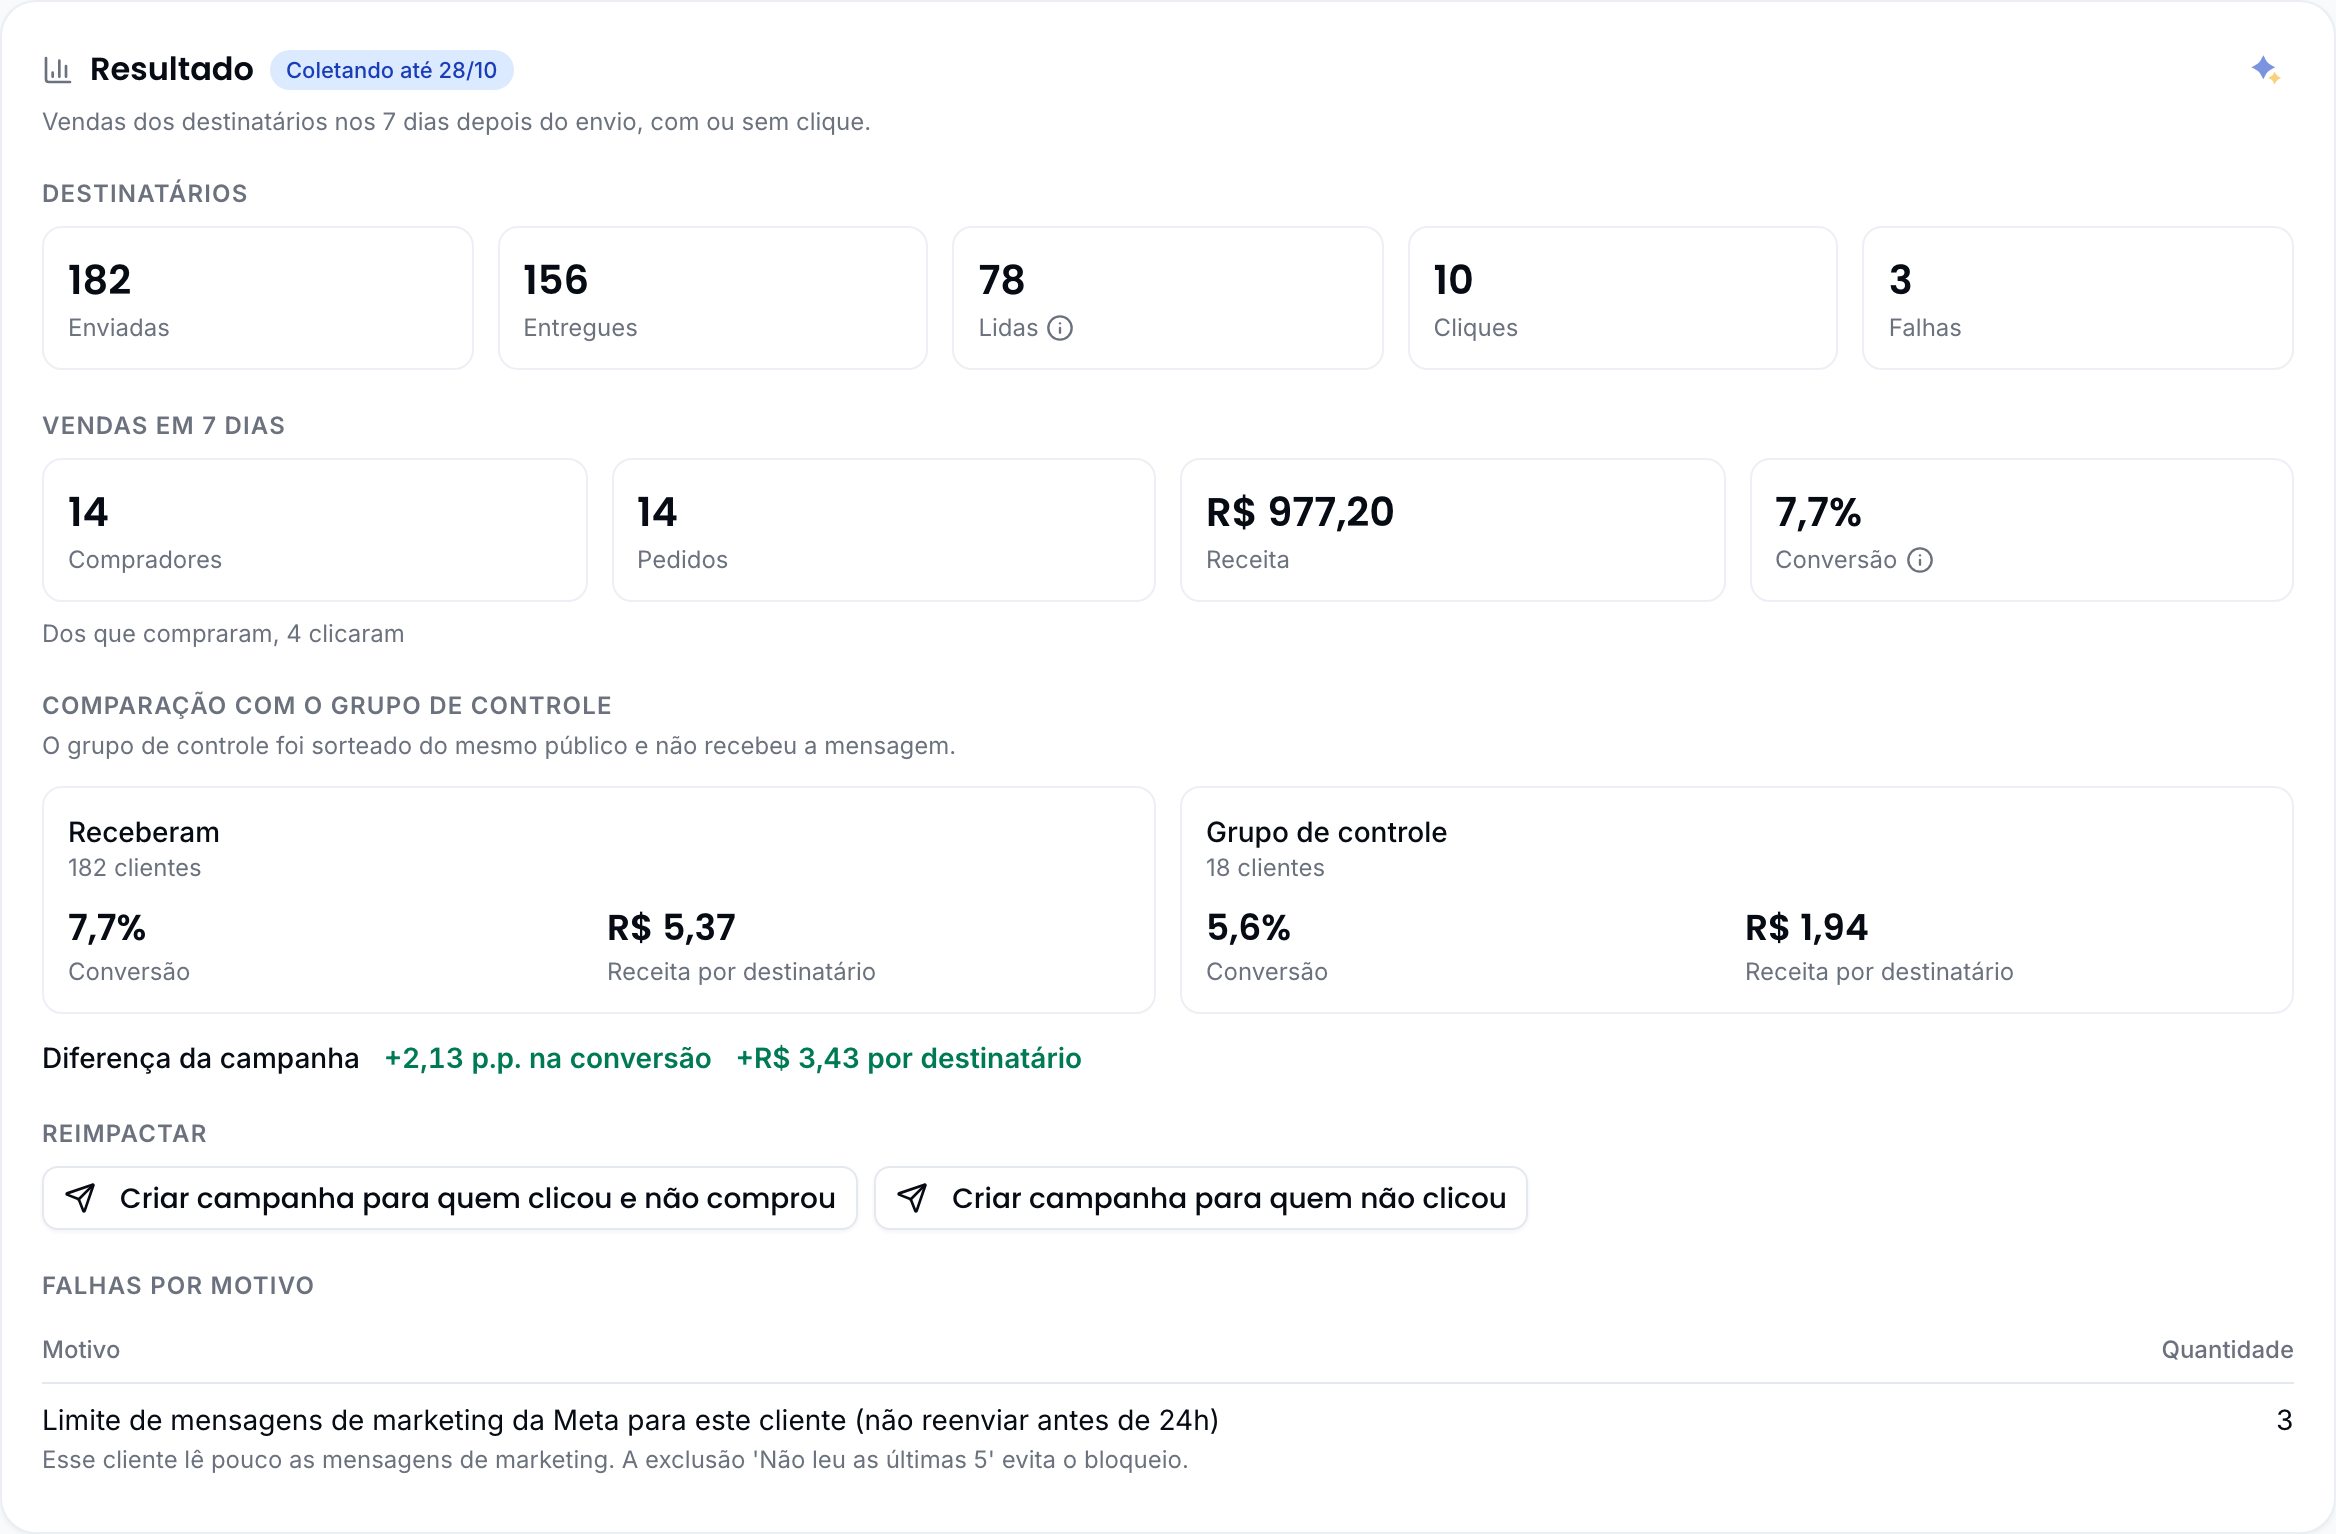This screenshot has height=1534, width=2336.
Task: Select the 156 Entregues card
Action: (x=713, y=298)
